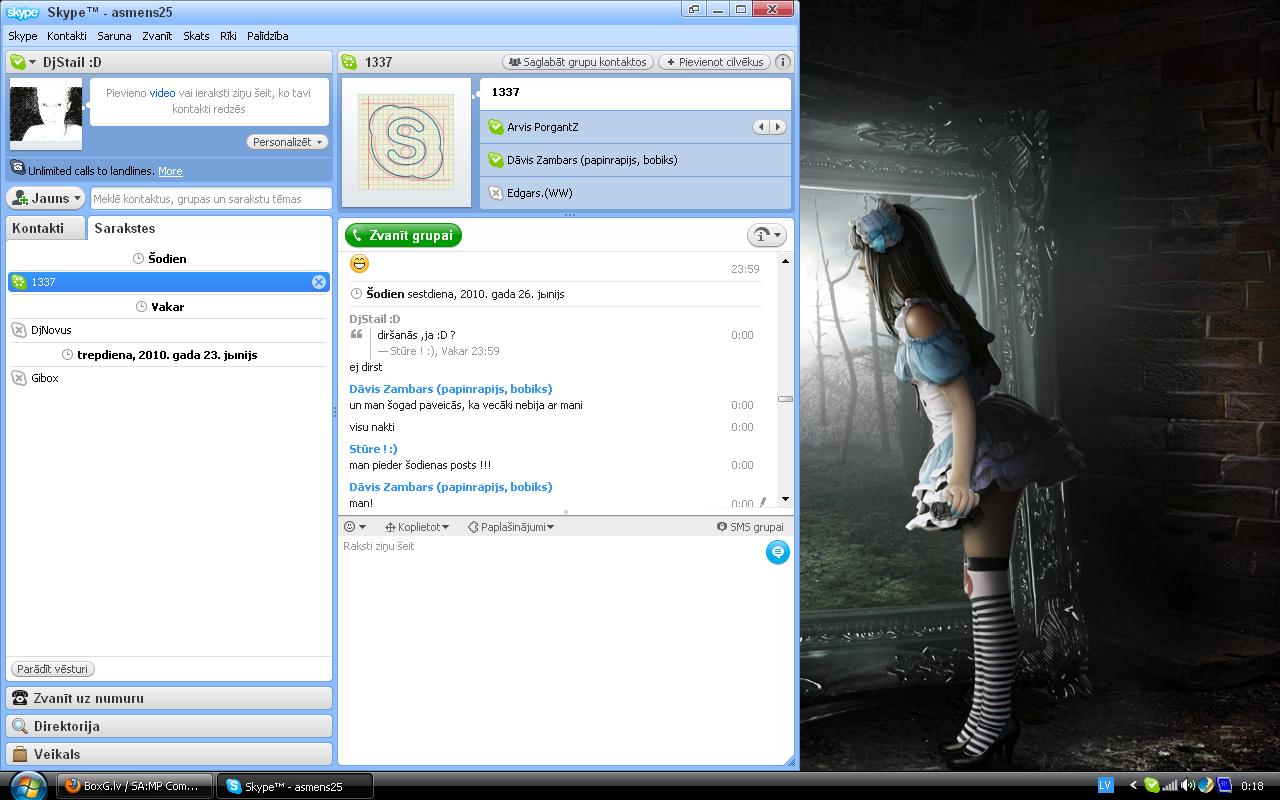Click the volume speaker tray icon
Screen dimensions: 1280x800
(x=1188, y=785)
